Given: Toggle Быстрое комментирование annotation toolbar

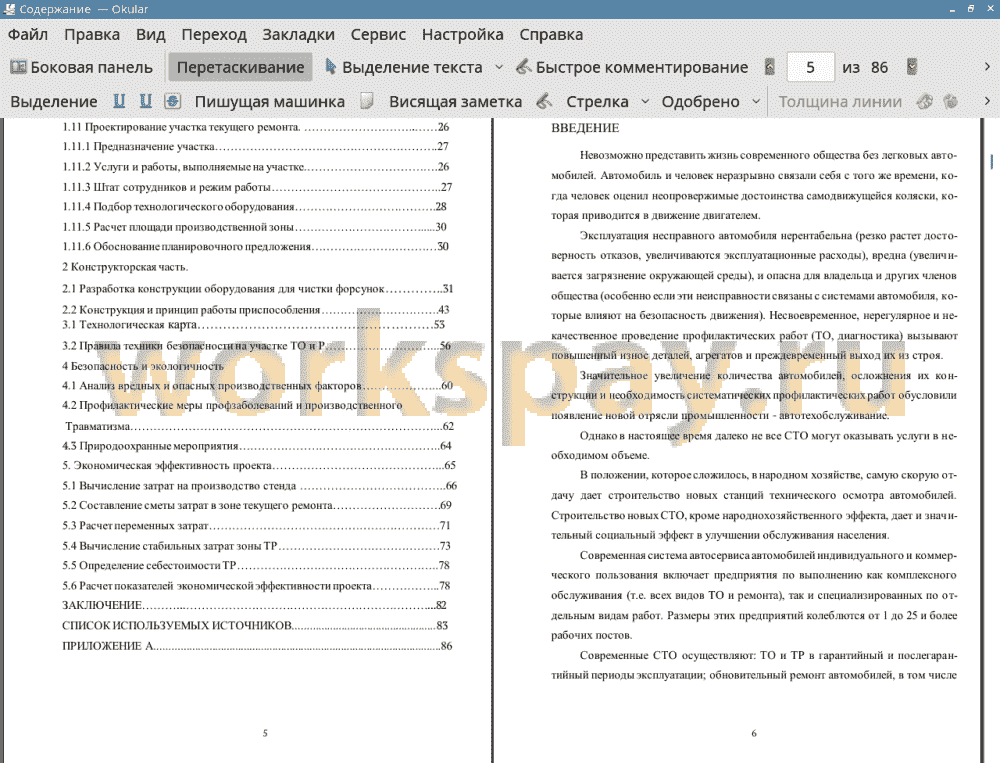Looking at the screenshot, I should [x=632, y=67].
